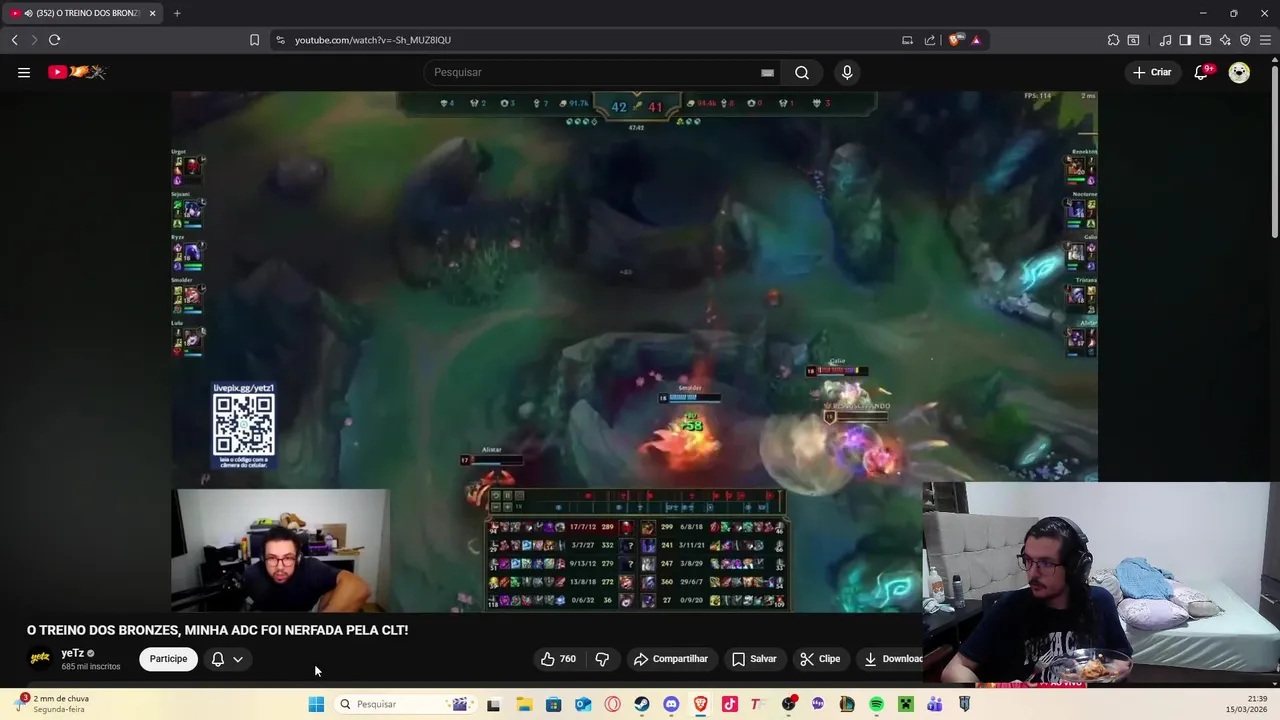Bookmark this page icon in address bar
The image size is (1280, 720).
pyautogui.click(x=254, y=40)
